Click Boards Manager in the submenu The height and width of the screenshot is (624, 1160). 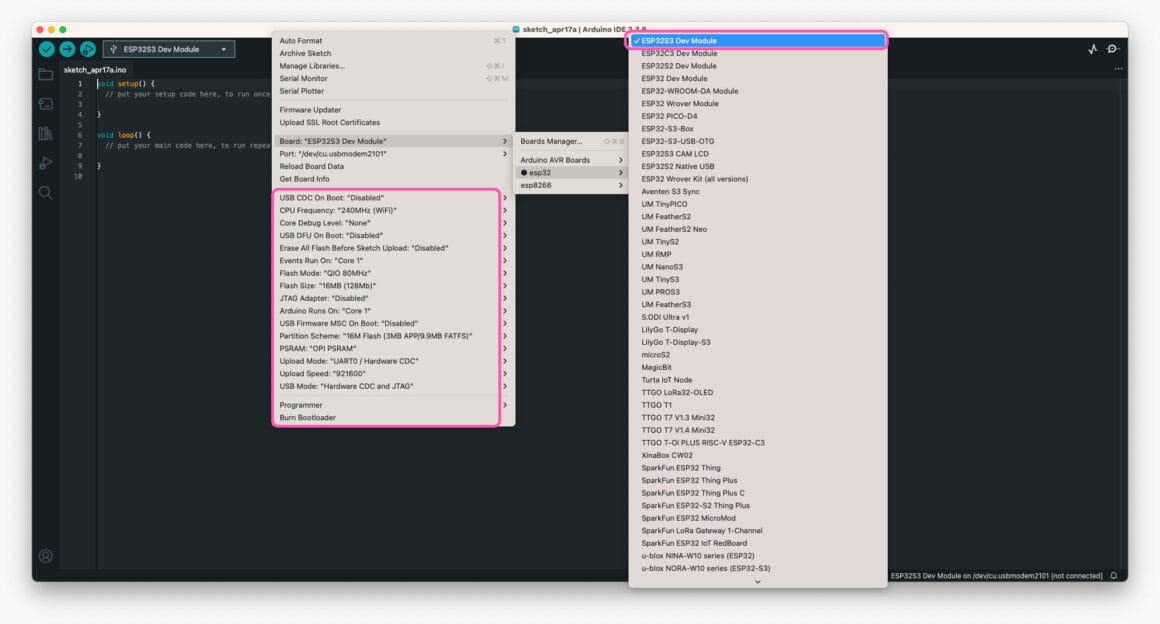(x=549, y=141)
